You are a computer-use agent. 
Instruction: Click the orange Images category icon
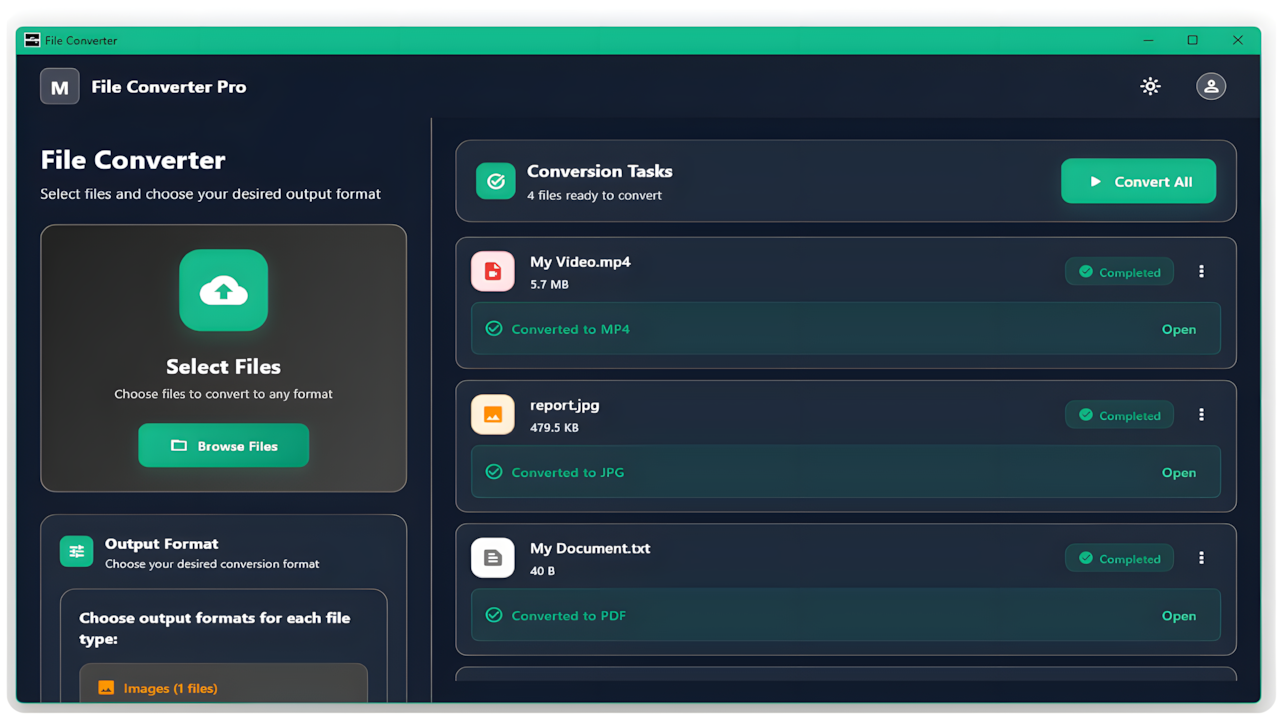[x=106, y=688]
